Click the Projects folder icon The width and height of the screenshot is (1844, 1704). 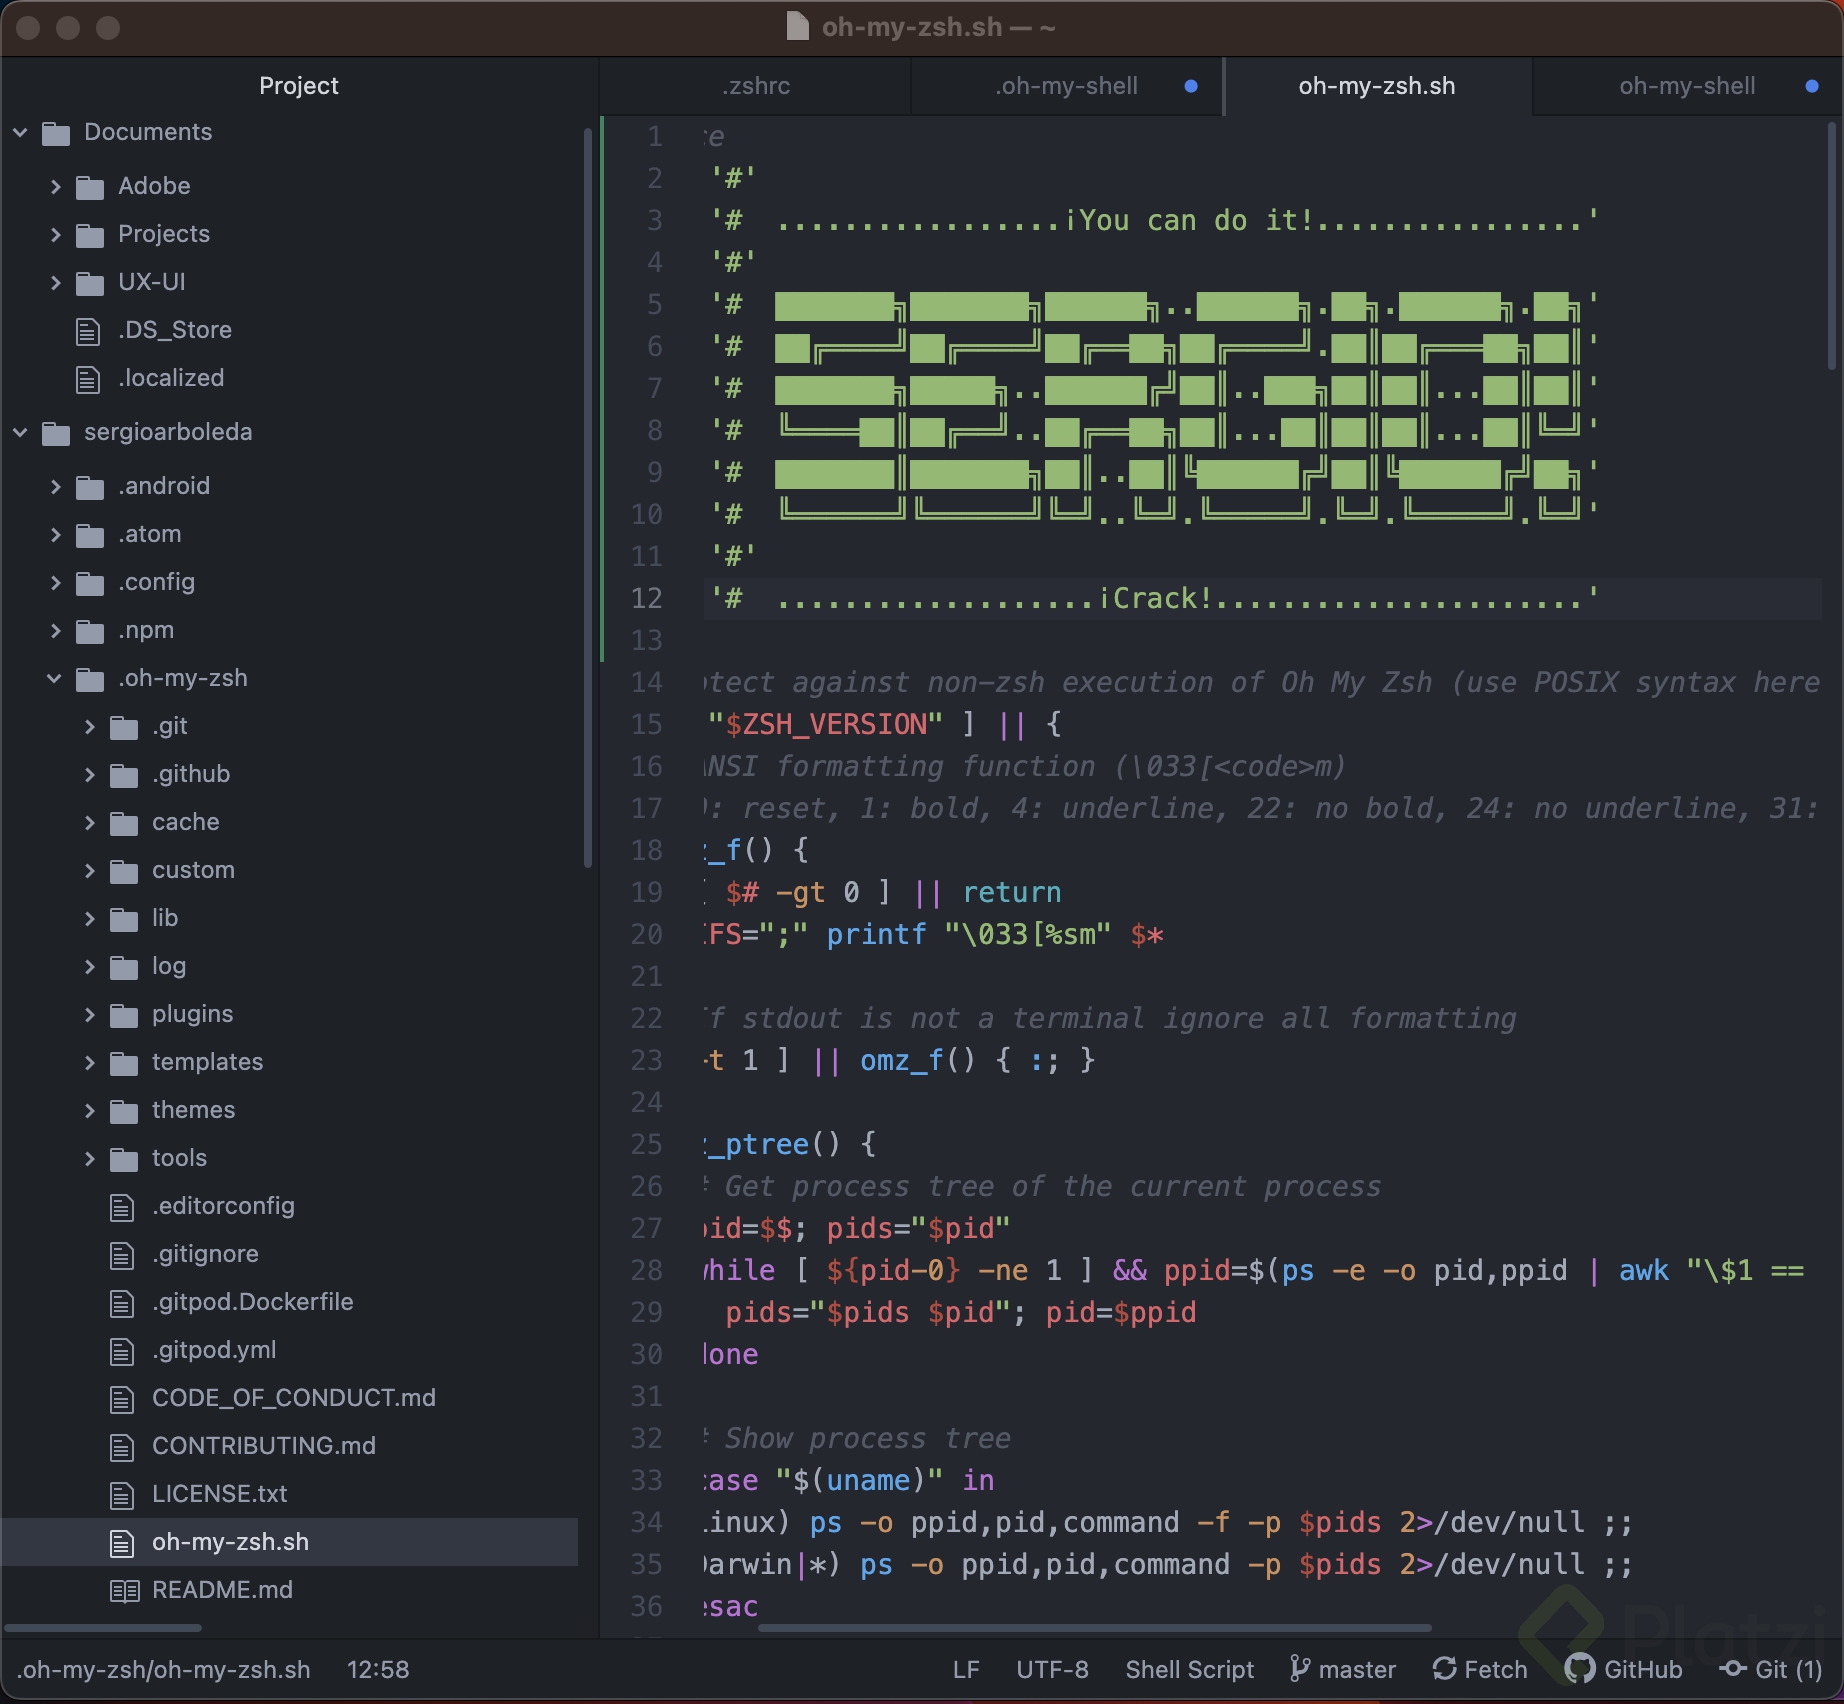90,235
